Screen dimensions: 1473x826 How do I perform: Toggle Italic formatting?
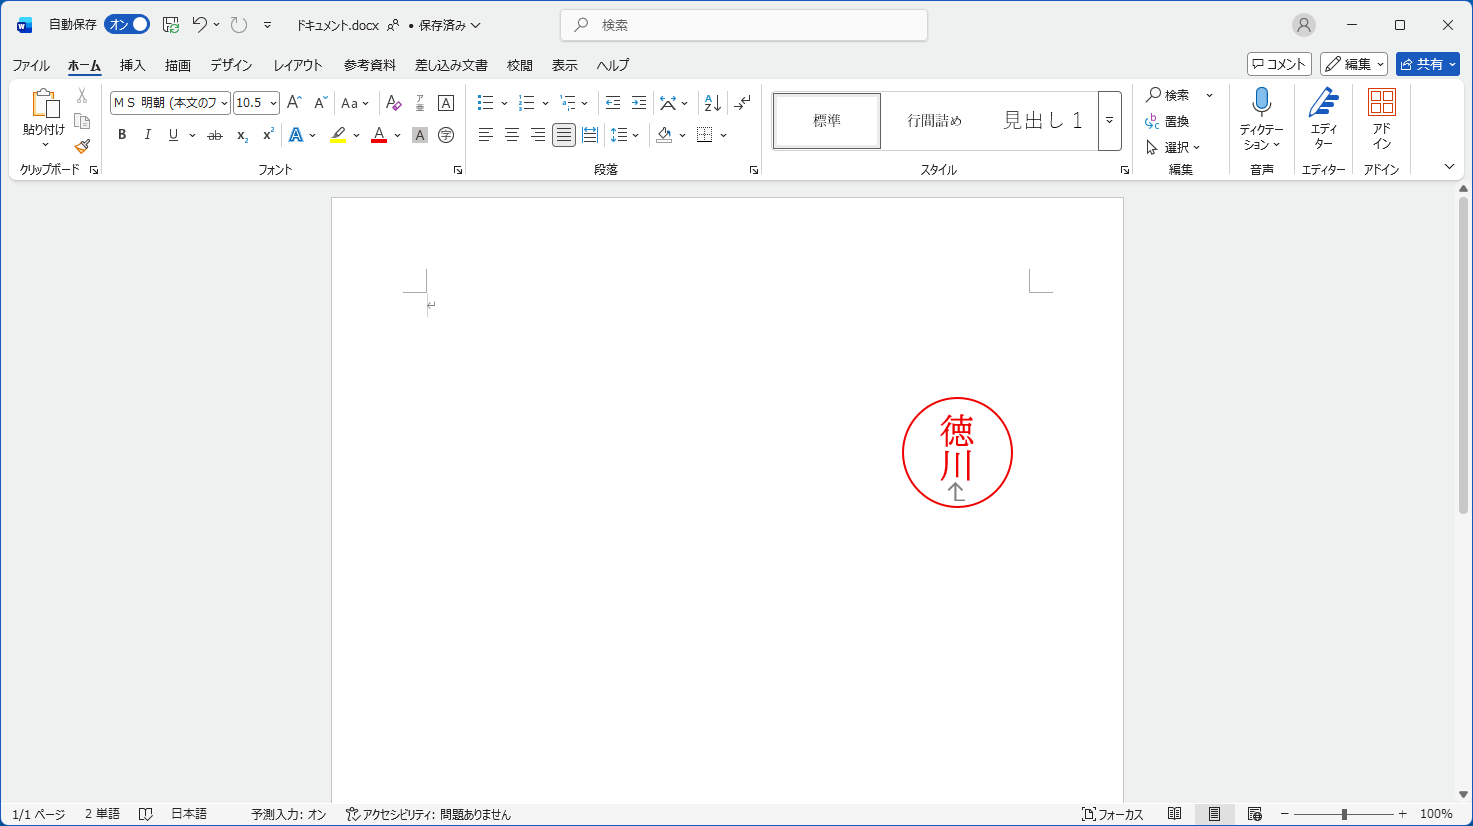tap(148, 135)
